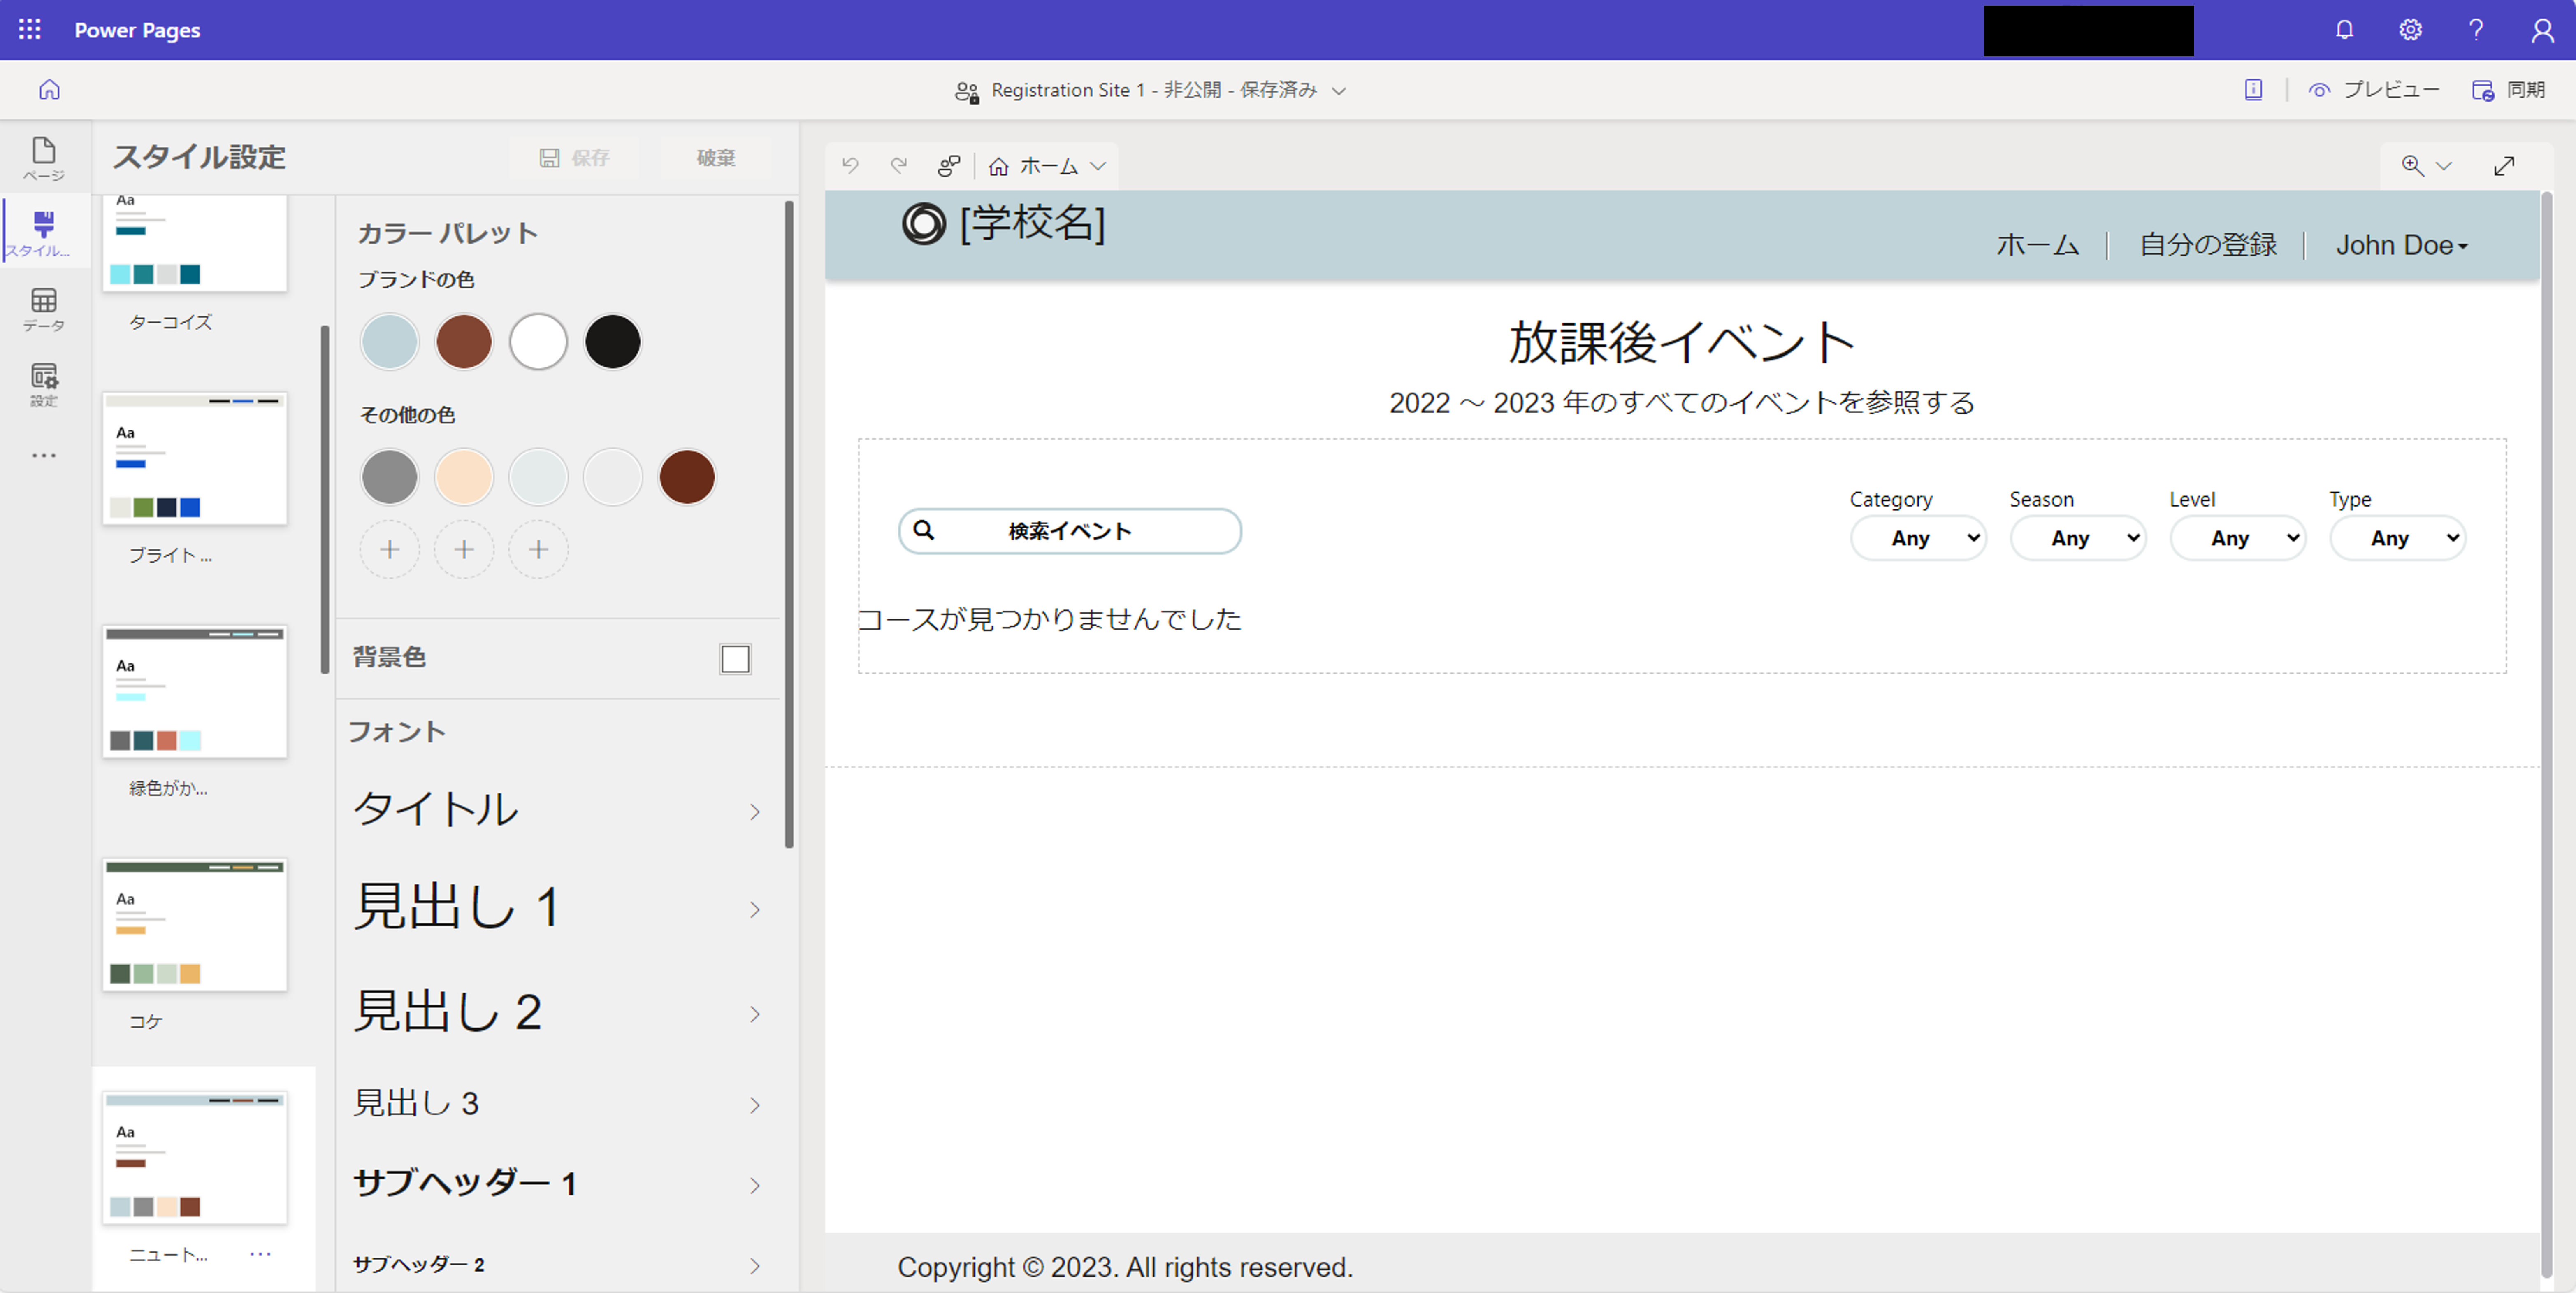Open the データ workspace in sidebar
This screenshot has height=1293, width=2576.
pos(44,309)
